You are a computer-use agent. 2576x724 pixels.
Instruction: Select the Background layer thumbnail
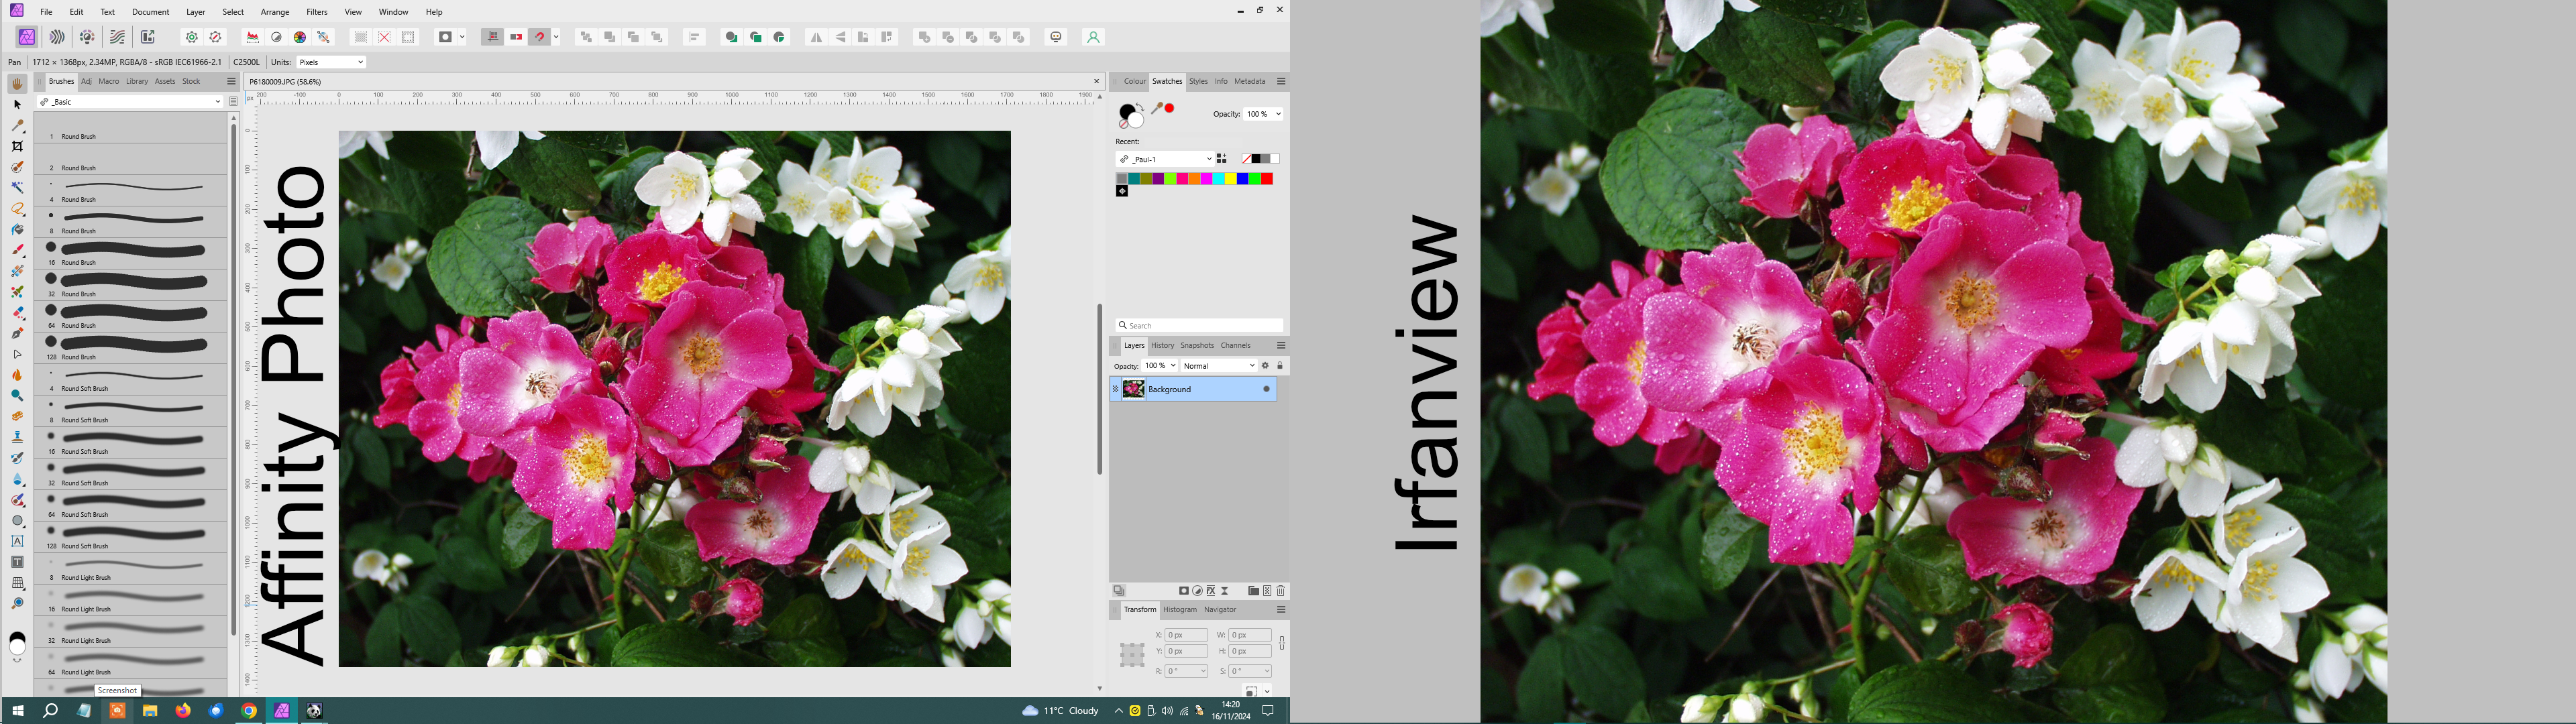click(1133, 389)
